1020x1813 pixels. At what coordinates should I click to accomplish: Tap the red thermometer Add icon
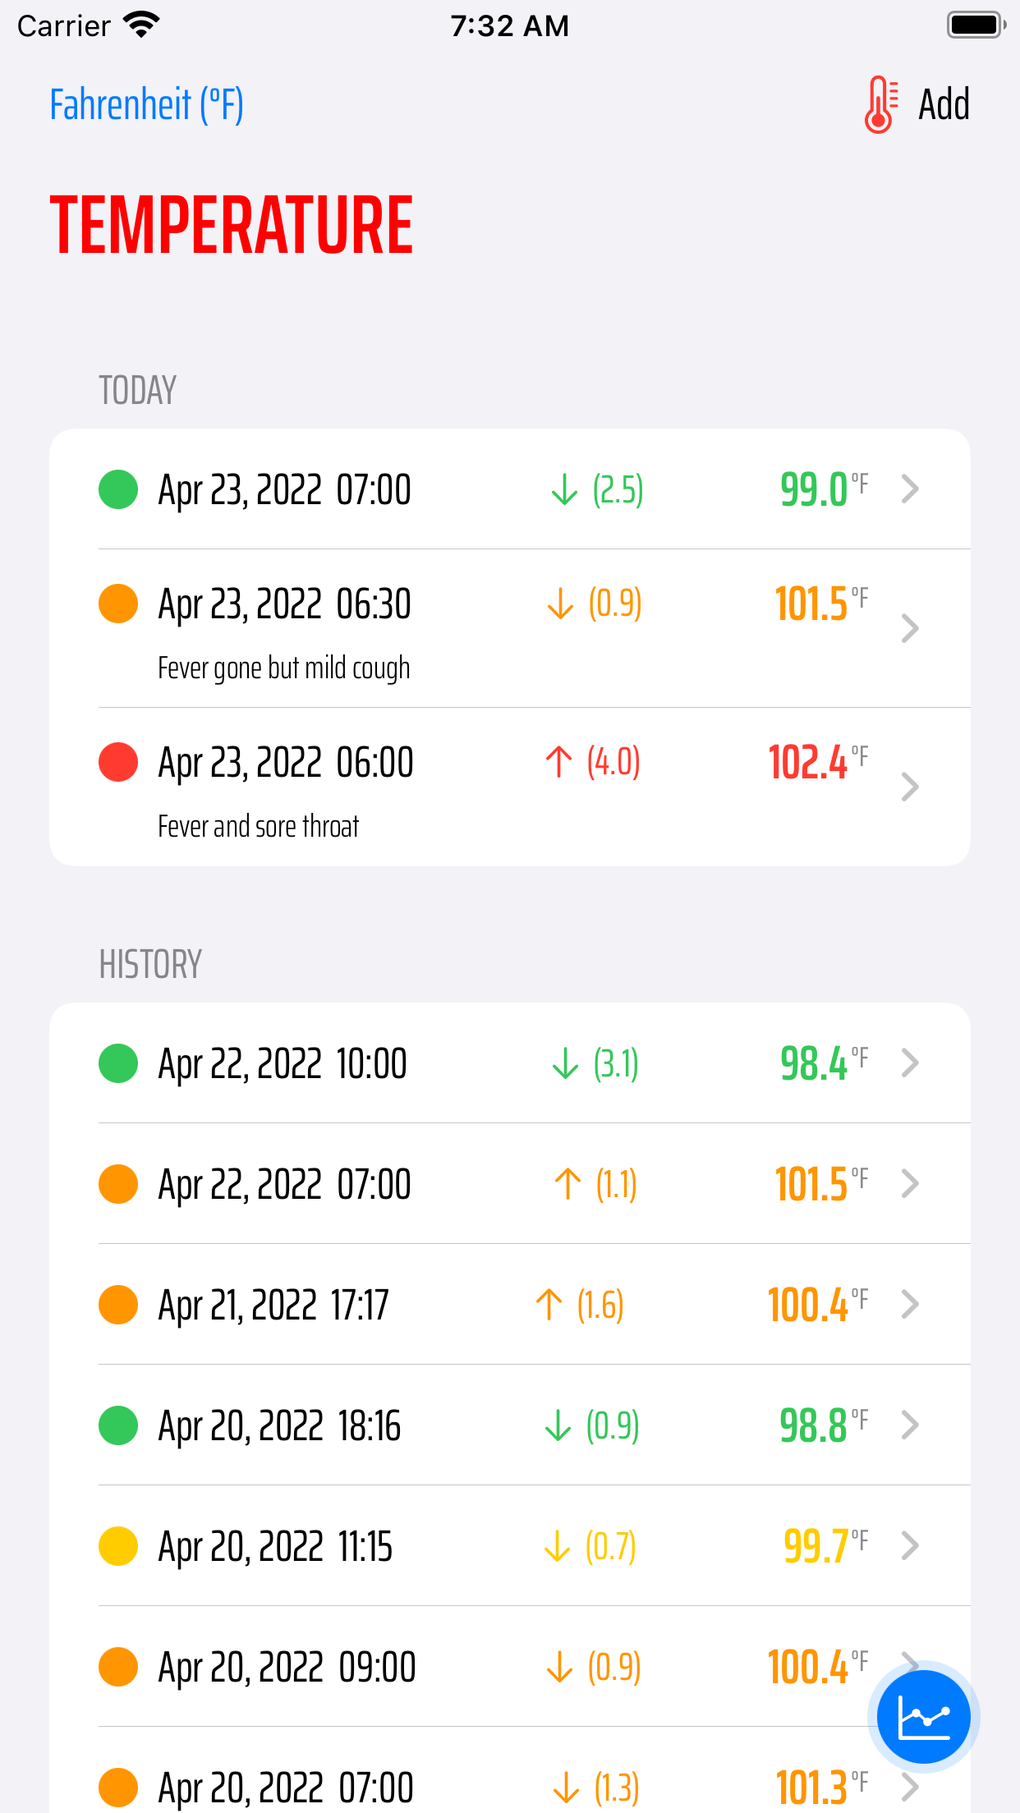(x=880, y=105)
